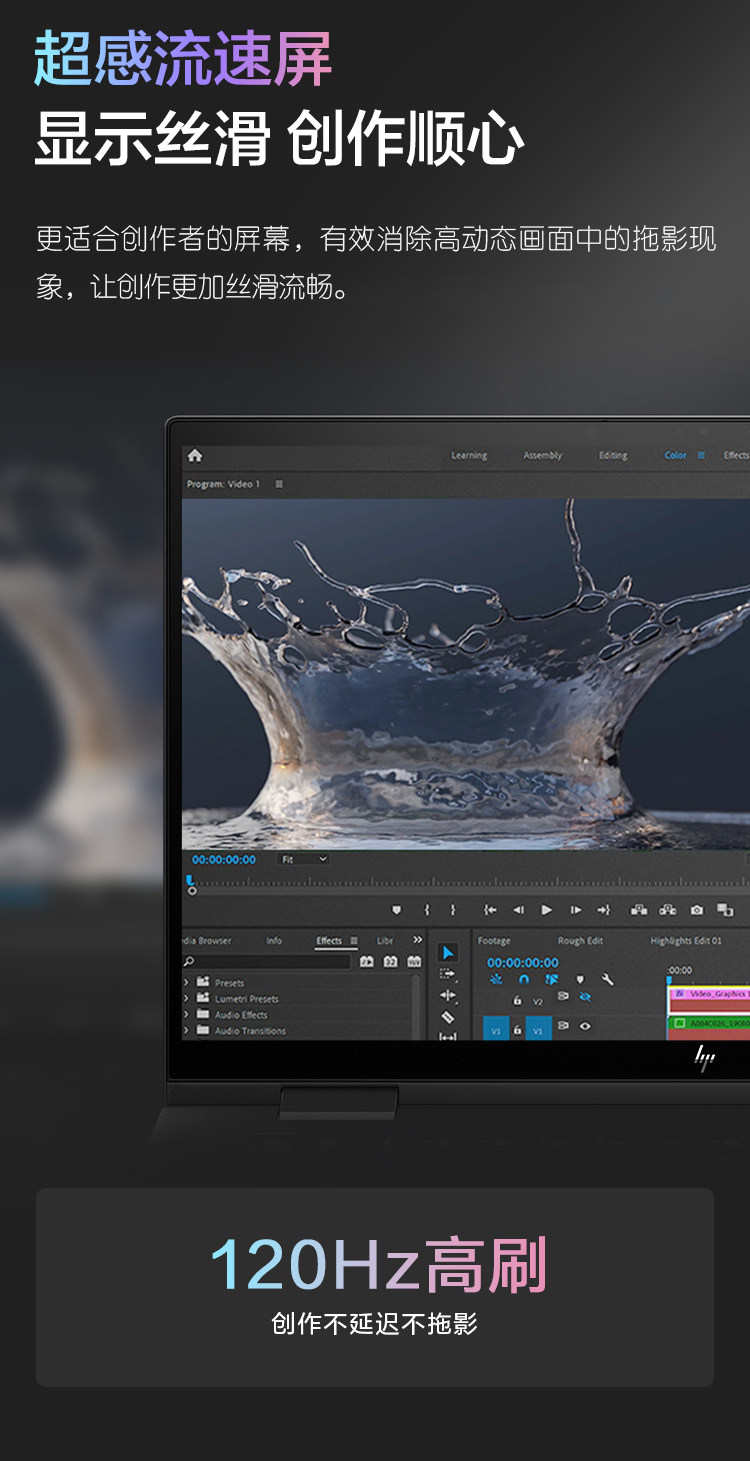Viewport: 750px width, 1461px height.
Task: Toggle Snap magnet in the timeline
Action: click(523, 980)
